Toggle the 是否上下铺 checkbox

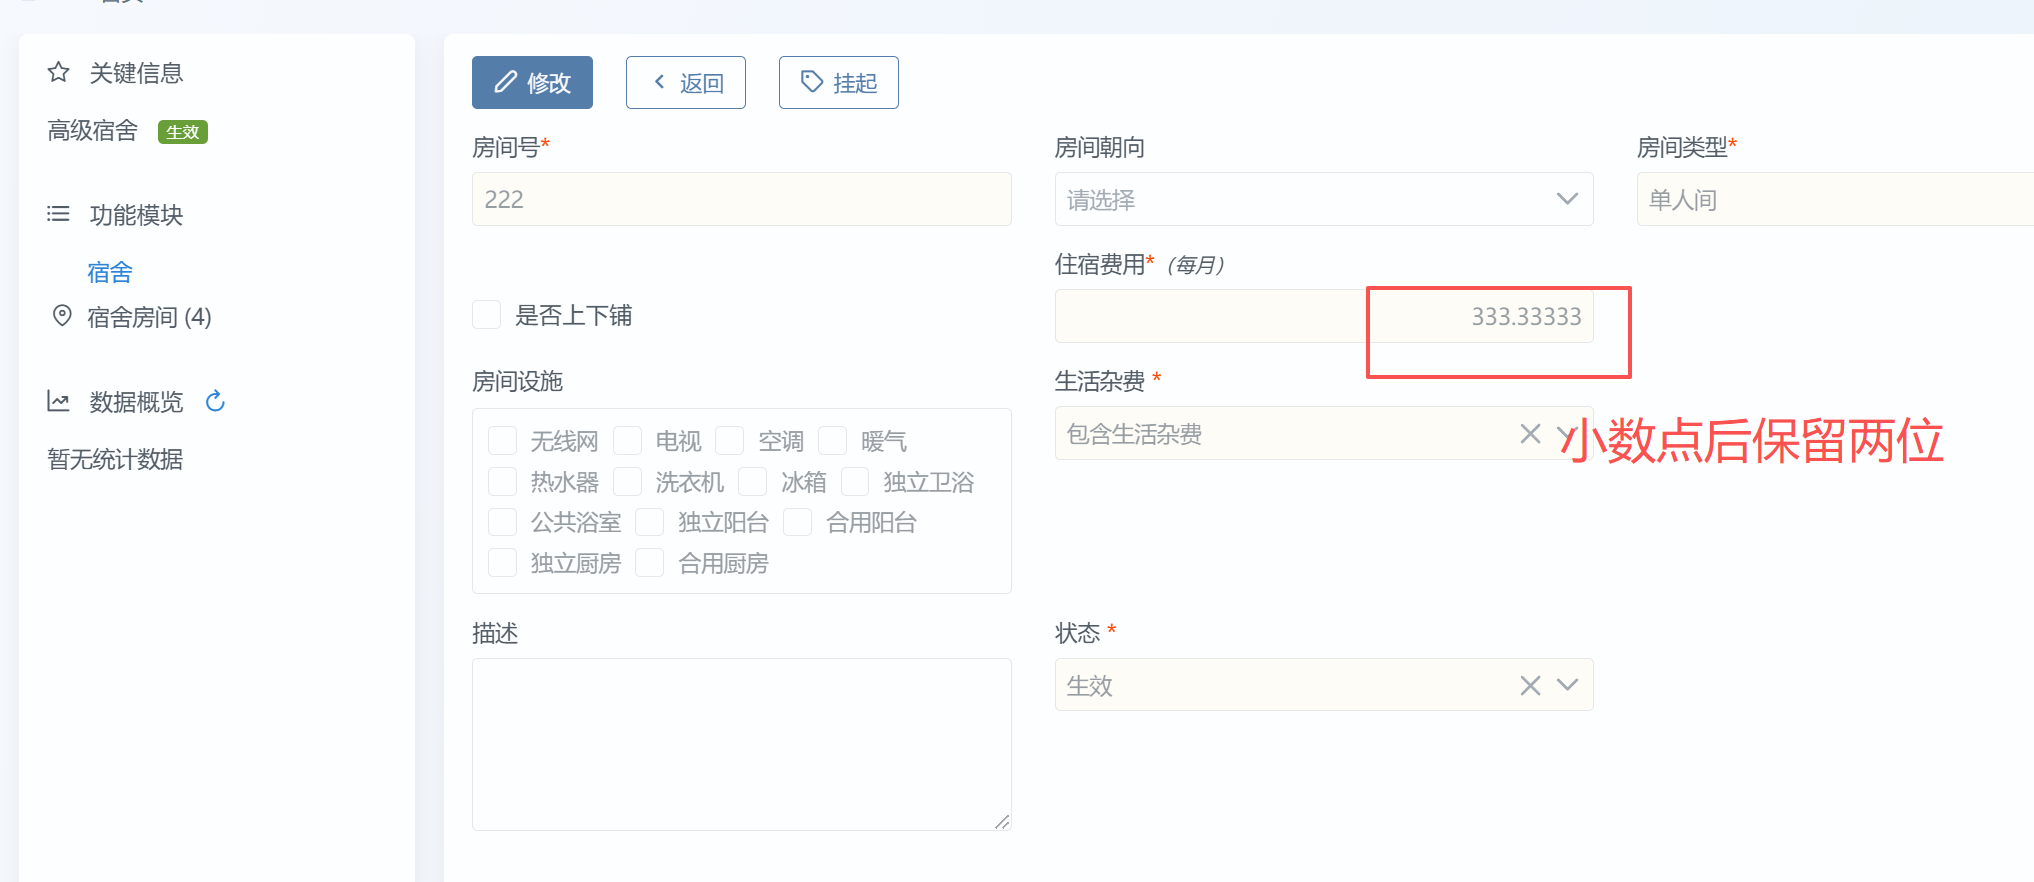(x=487, y=315)
